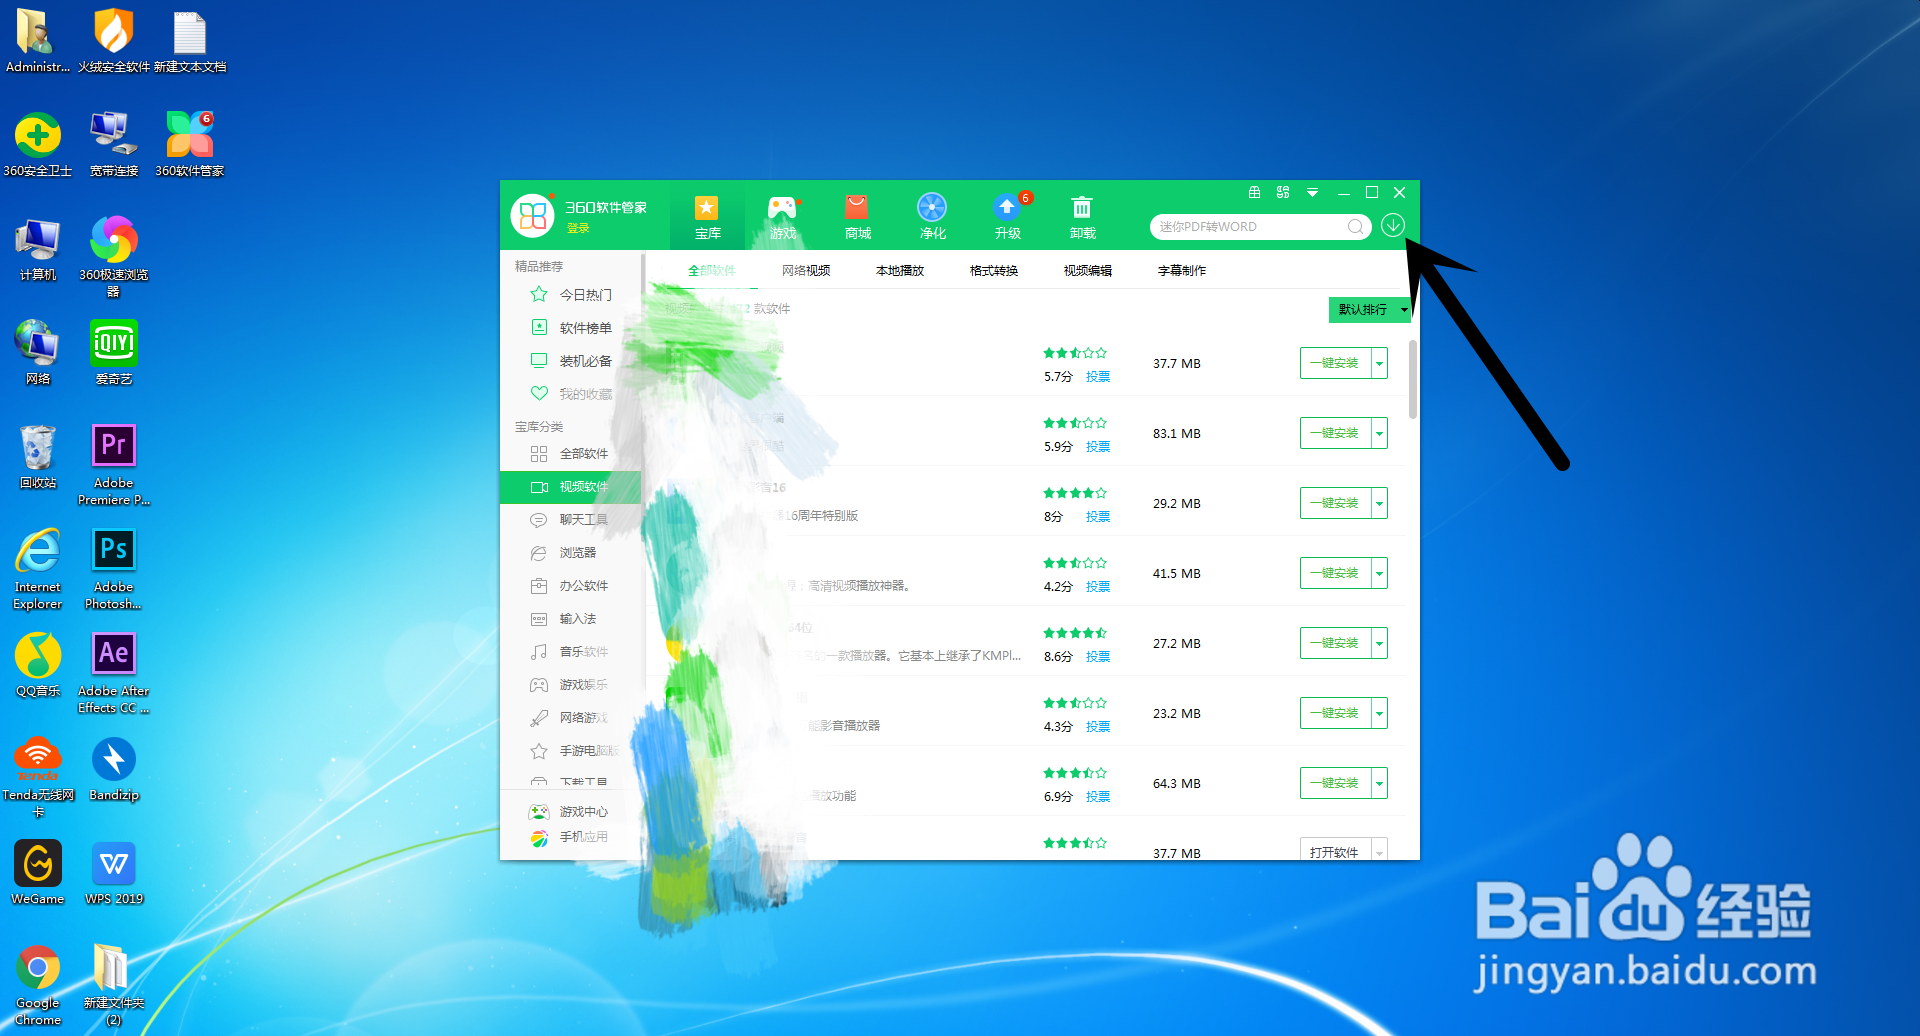This screenshot has width=1920, height=1036.
Task: Open the 升级 upgrade section
Action: [x=1008, y=217]
